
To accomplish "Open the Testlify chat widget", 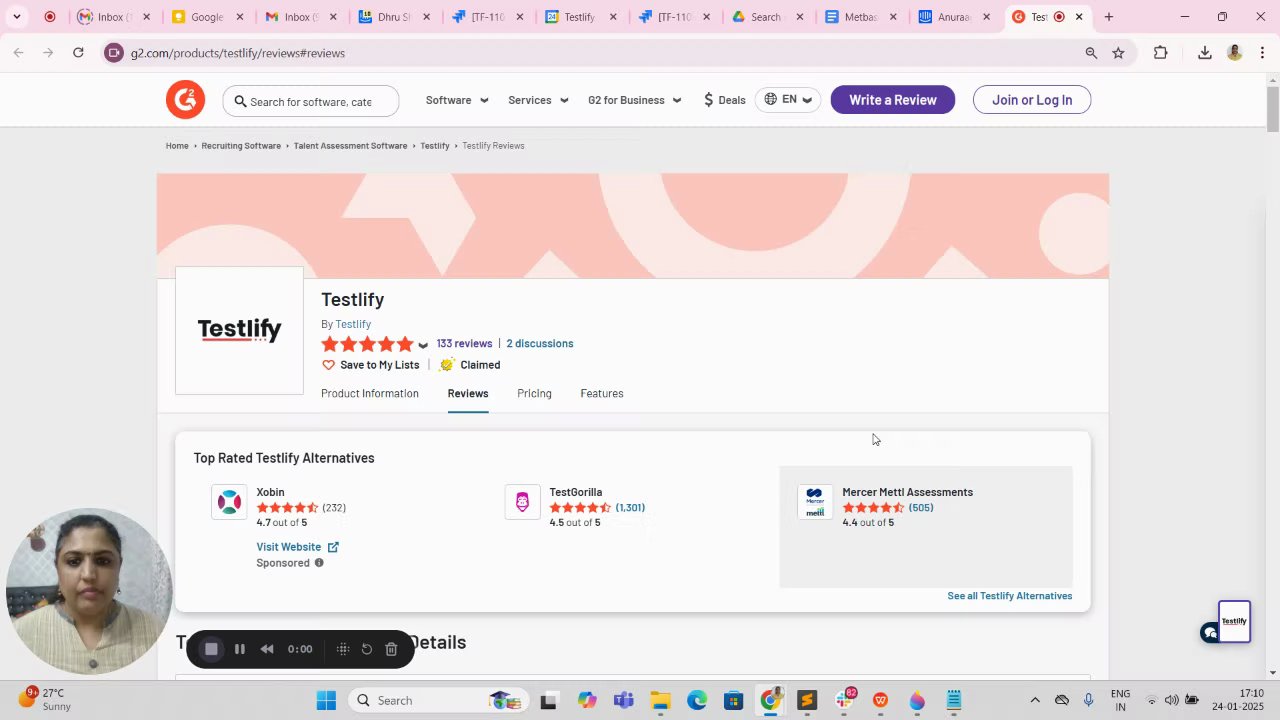I will pos(1211,632).
